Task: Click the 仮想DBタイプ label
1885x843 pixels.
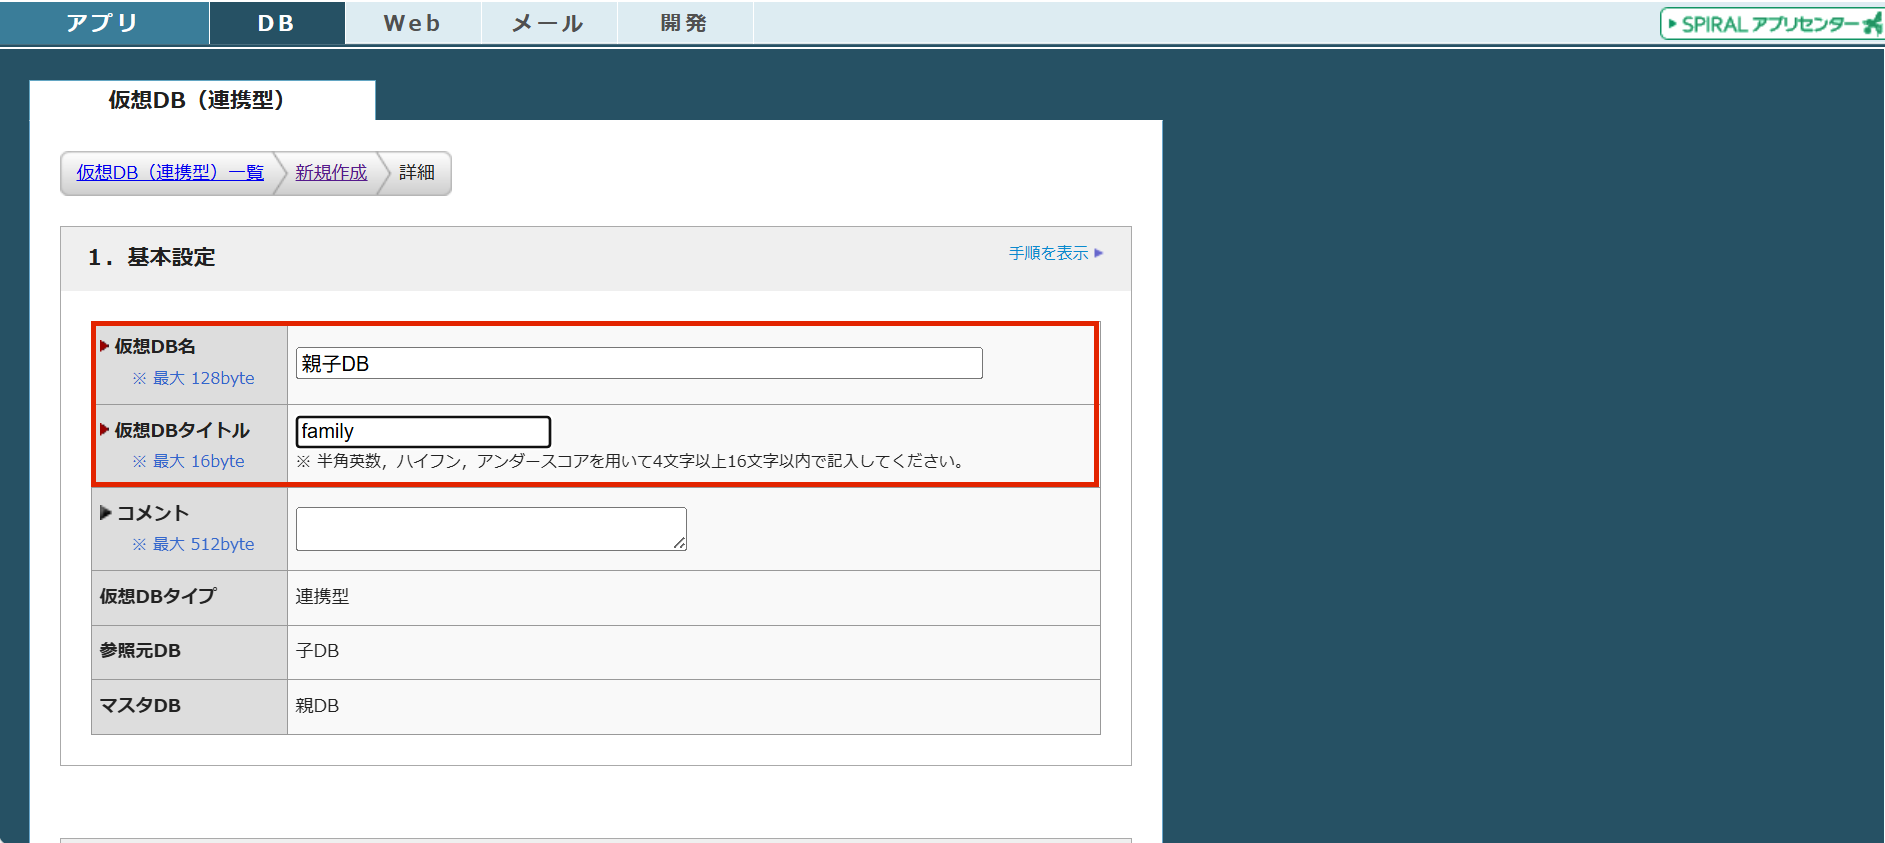Action: (x=158, y=596)
